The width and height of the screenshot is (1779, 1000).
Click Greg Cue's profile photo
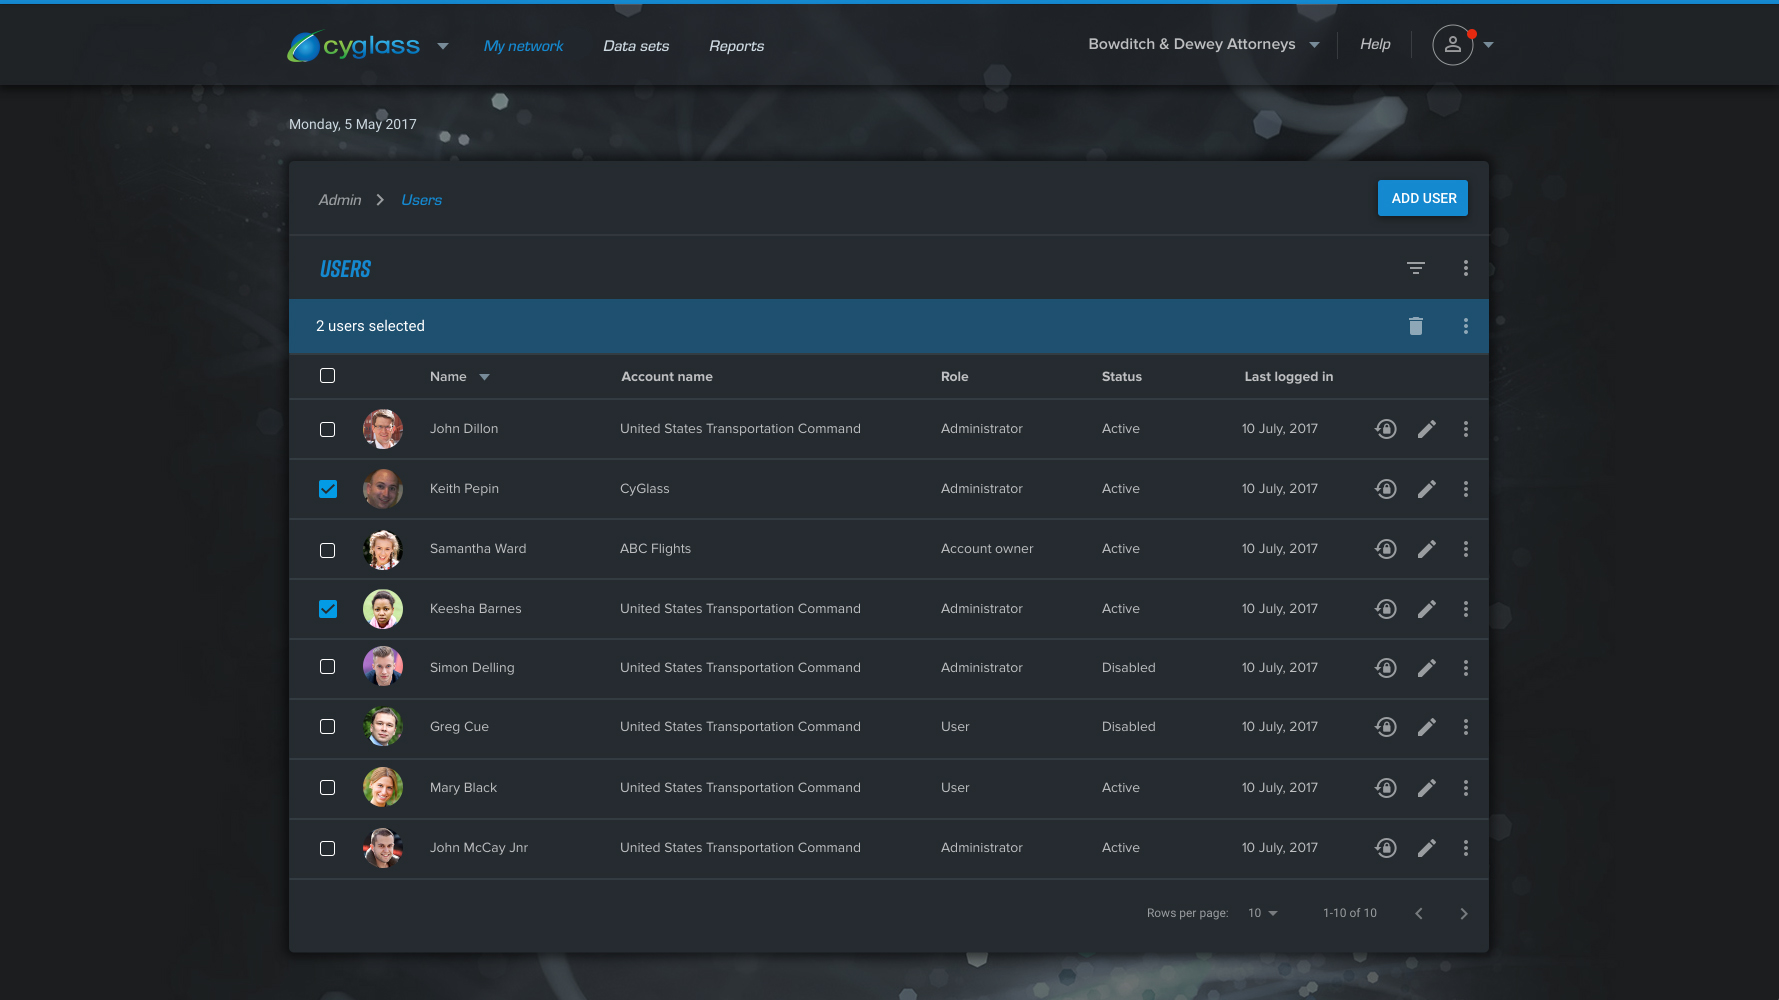pyautogui.click(x=383, y=727)
